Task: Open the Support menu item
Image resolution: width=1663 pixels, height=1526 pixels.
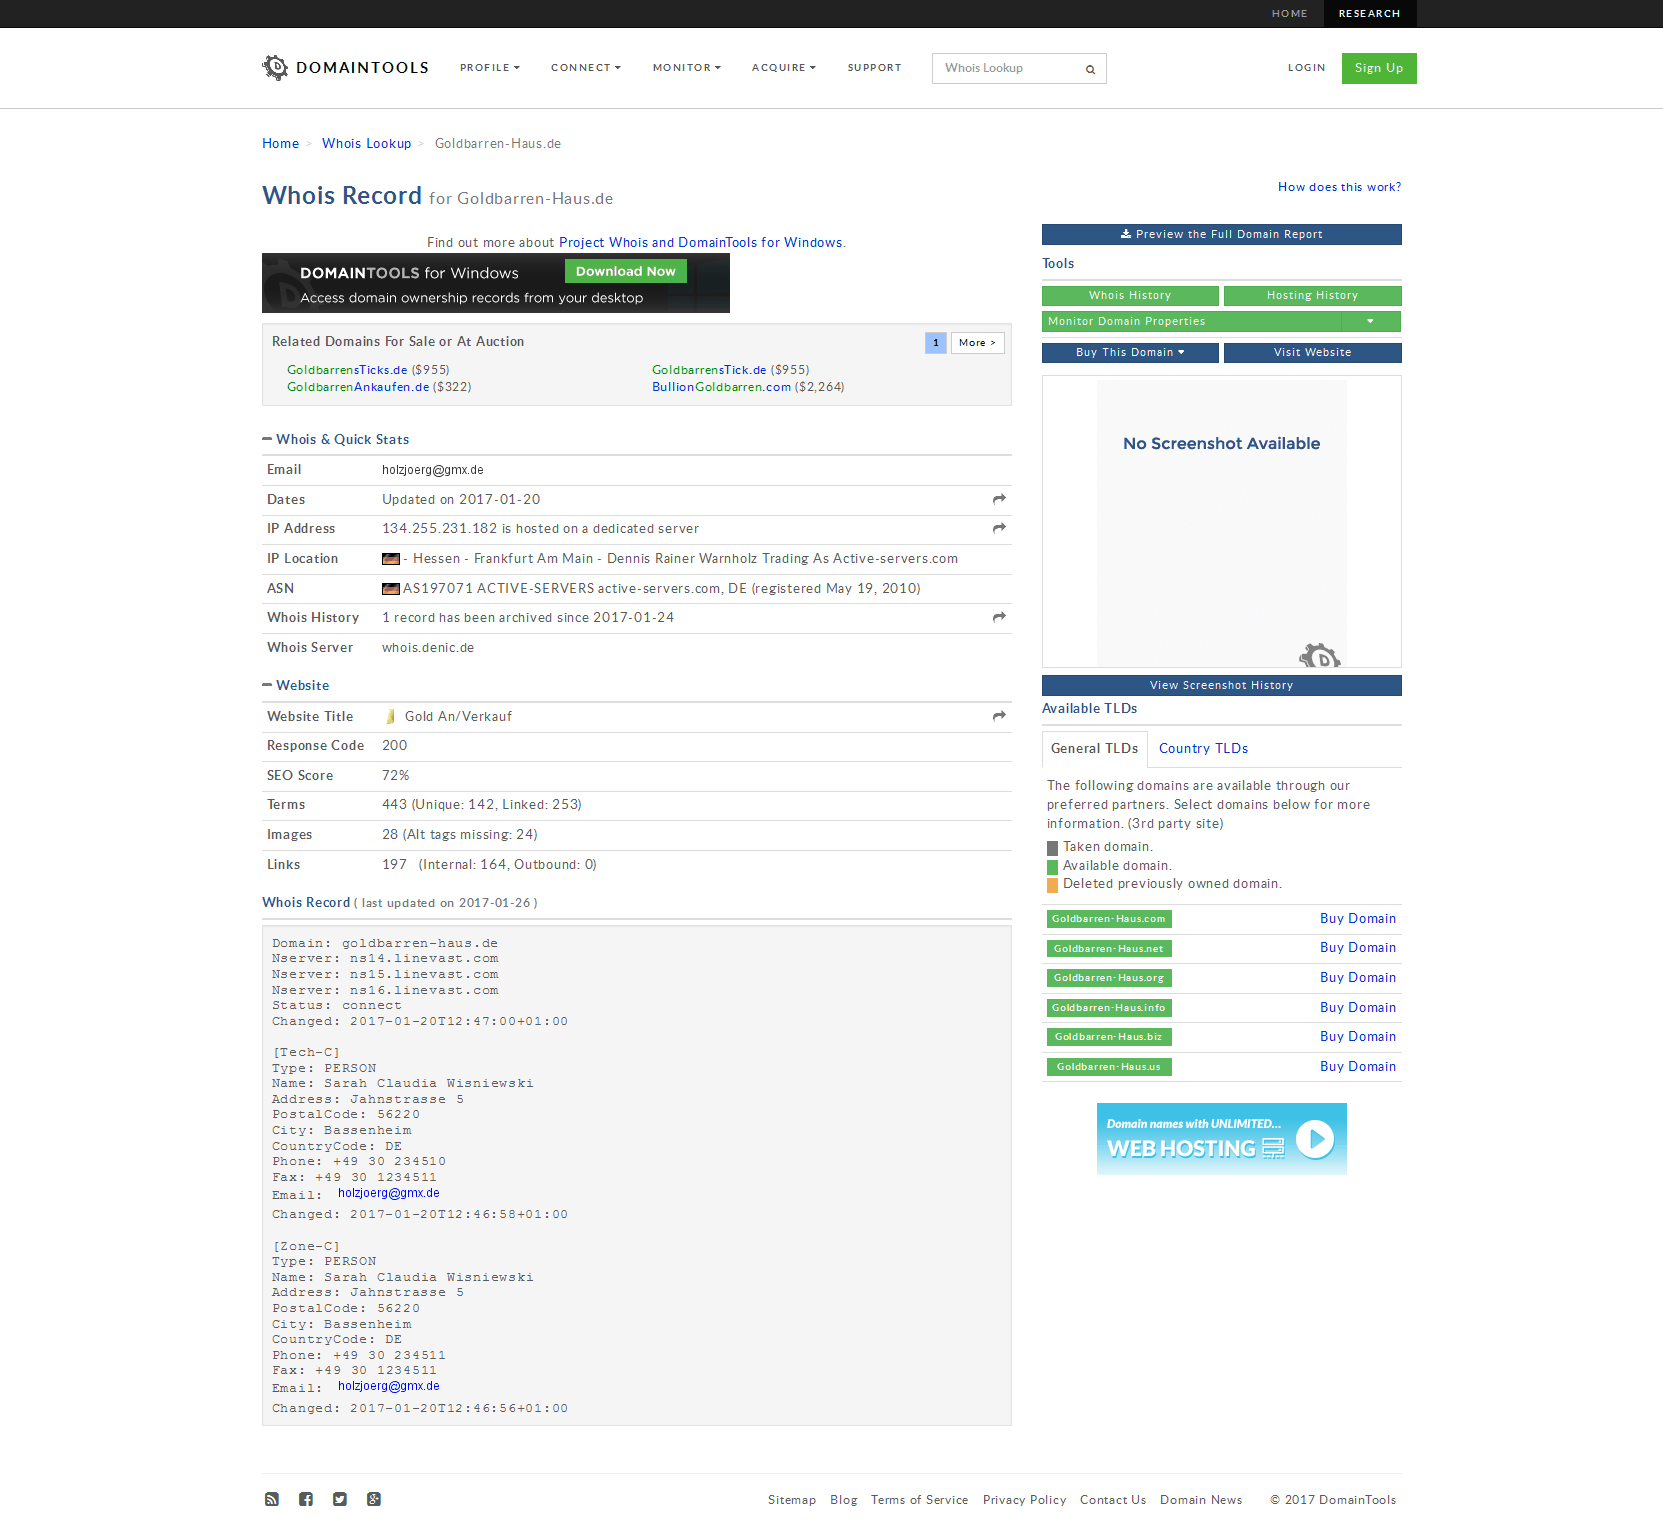Action: pos(874,68)
